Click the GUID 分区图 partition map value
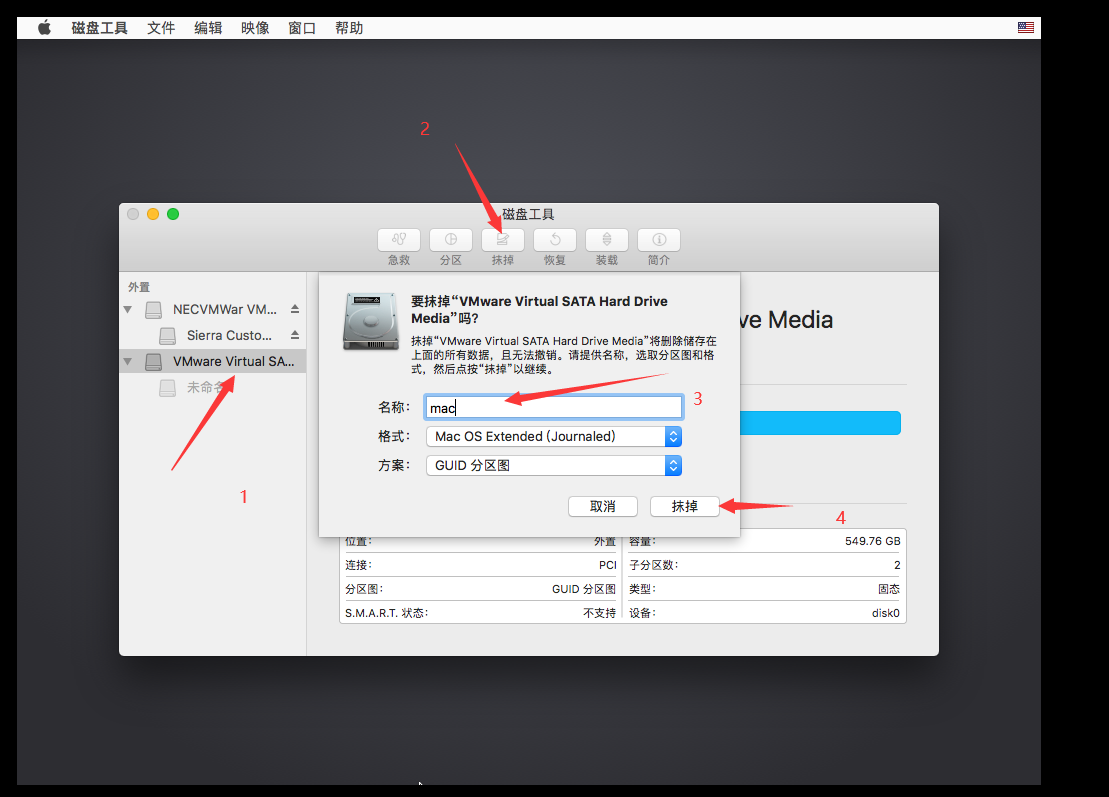Image resolution: width=1109 pixels, height=797 pixels. pos(583,589)
